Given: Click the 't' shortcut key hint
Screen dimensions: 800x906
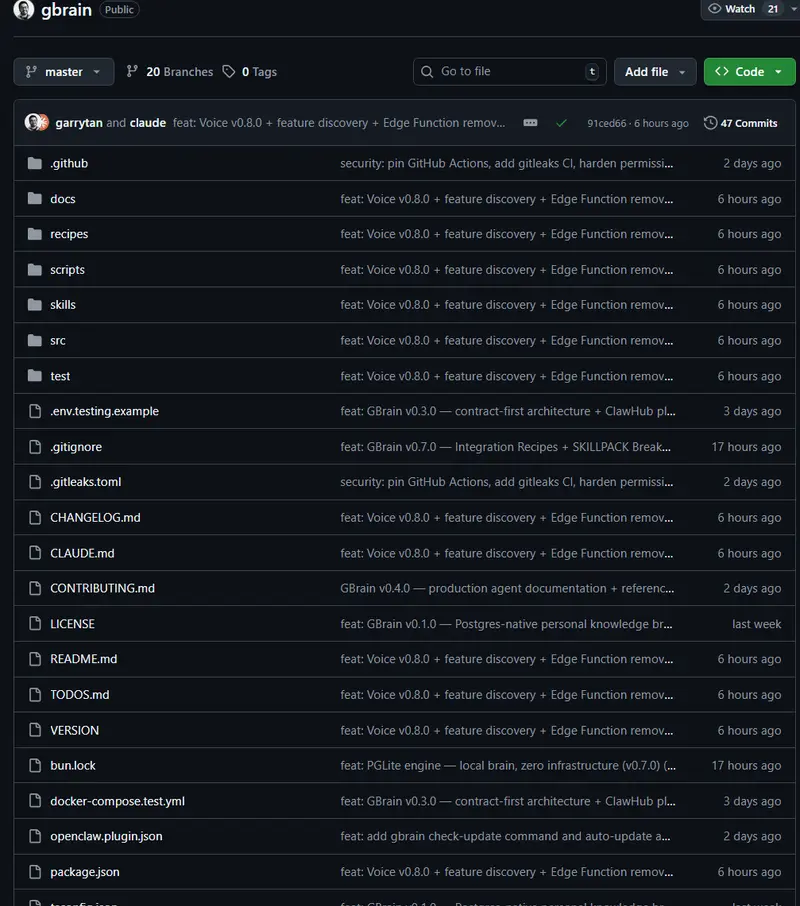Looking at the screenshot, I should (x=592, y=72).
